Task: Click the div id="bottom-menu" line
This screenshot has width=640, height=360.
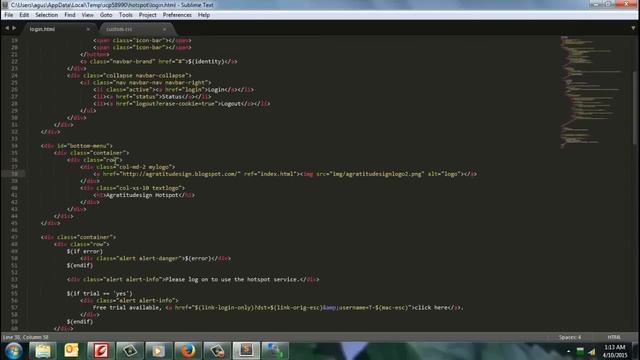Action: (x=77, y=146)
